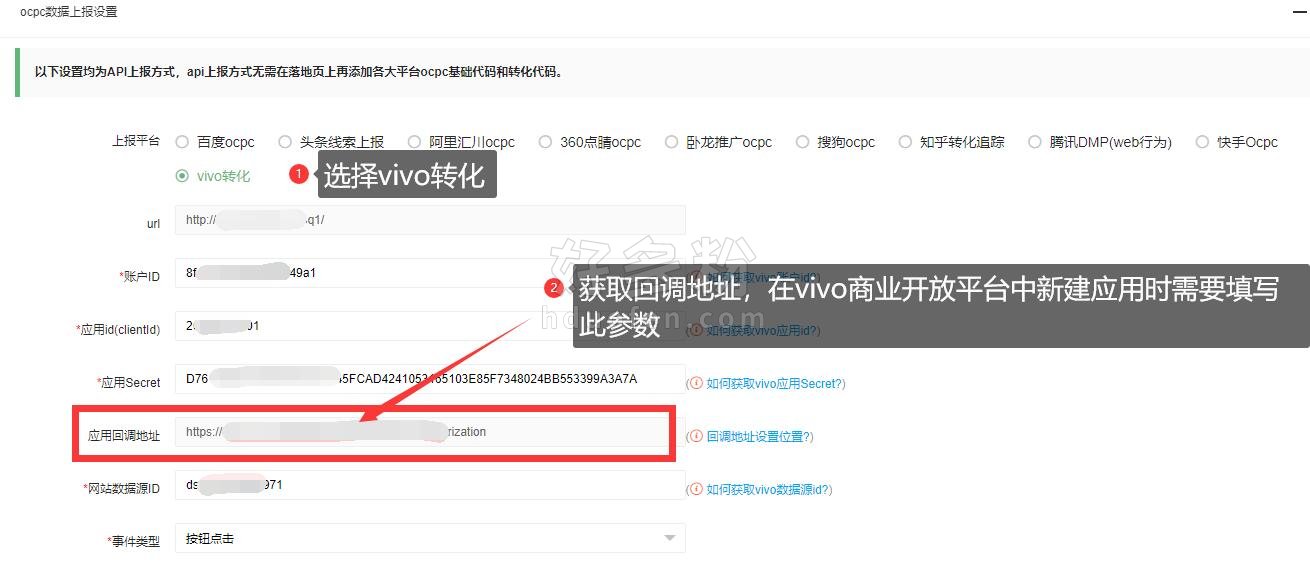Choose 阿里汇川ocpc reporting platform
The height and width of the screenshot is (564, 1310).
(416, 142)
